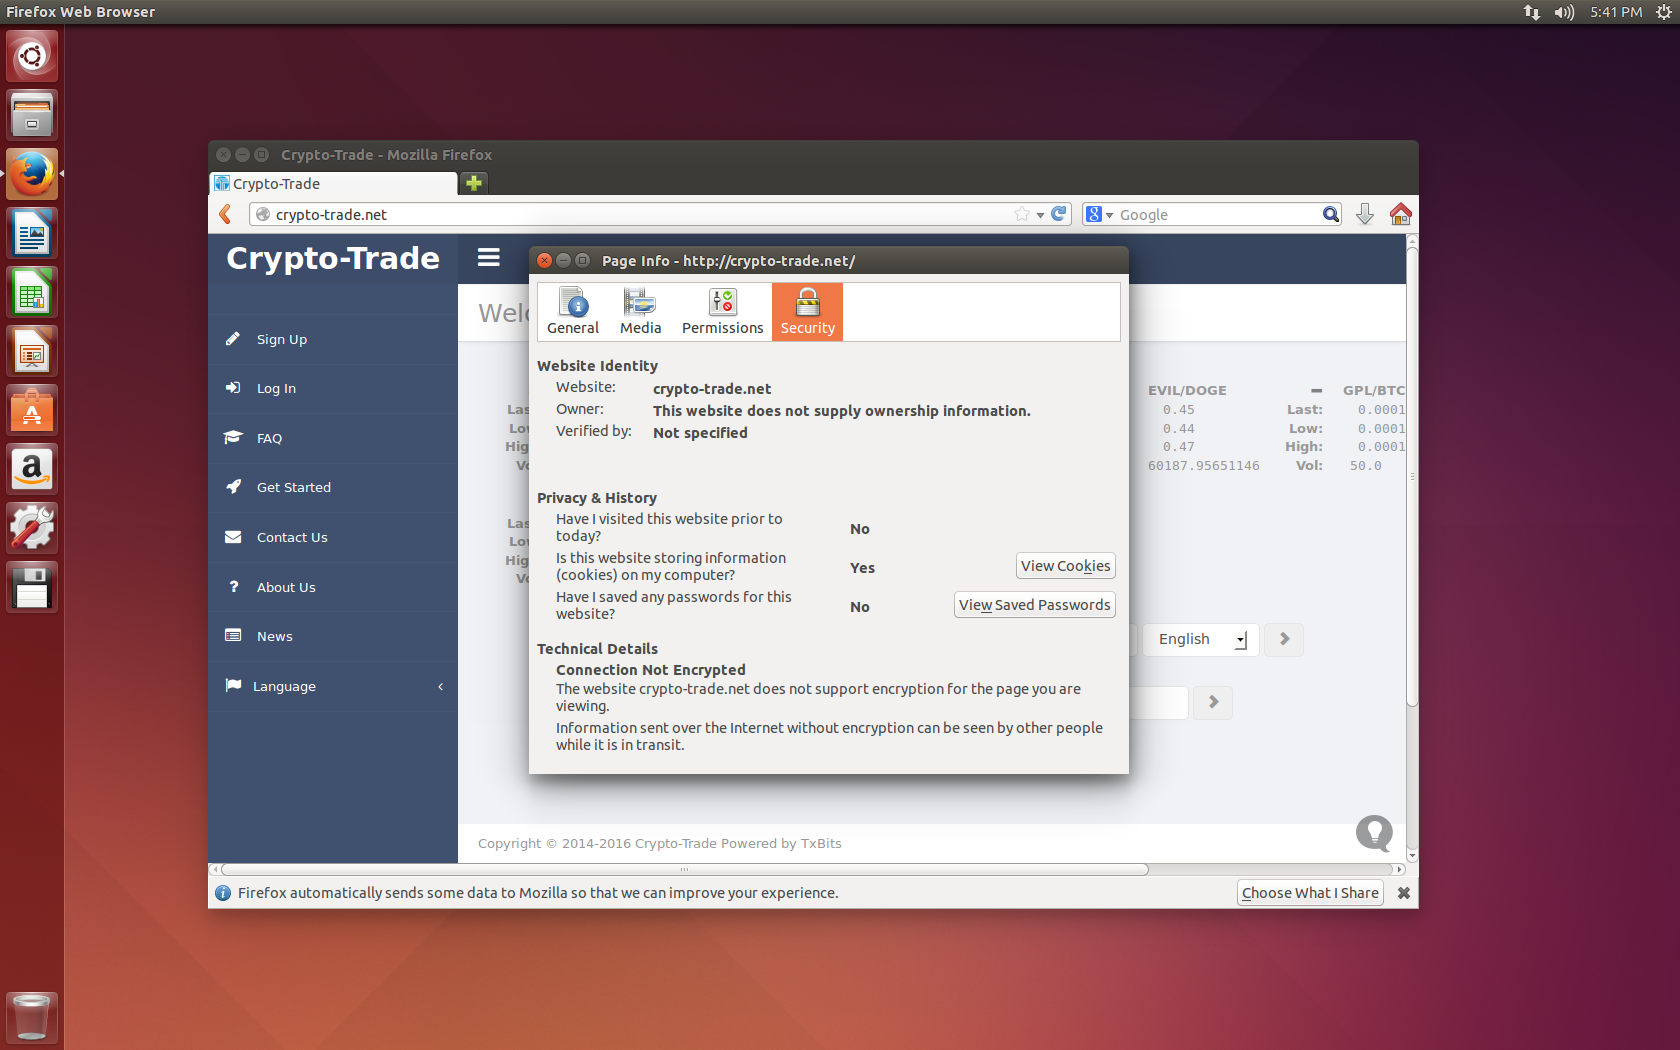
Task: Click the arrow button next to English
Action: pos(1284,639)
